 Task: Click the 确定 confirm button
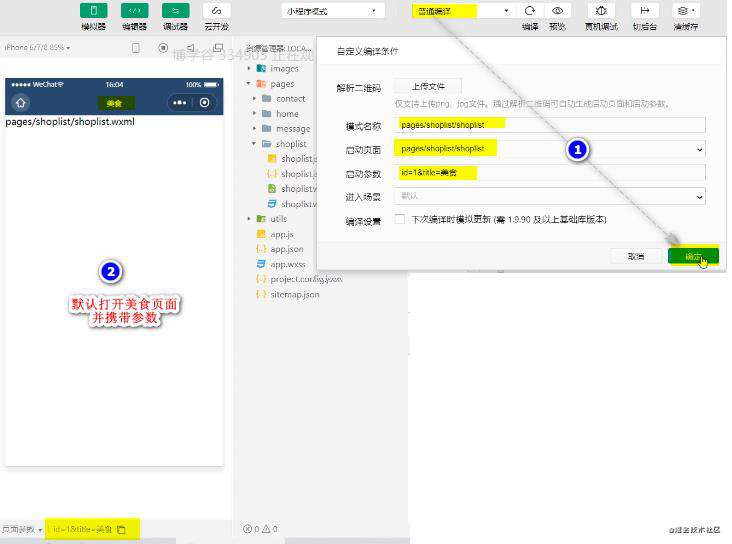[x=693, y=256]
